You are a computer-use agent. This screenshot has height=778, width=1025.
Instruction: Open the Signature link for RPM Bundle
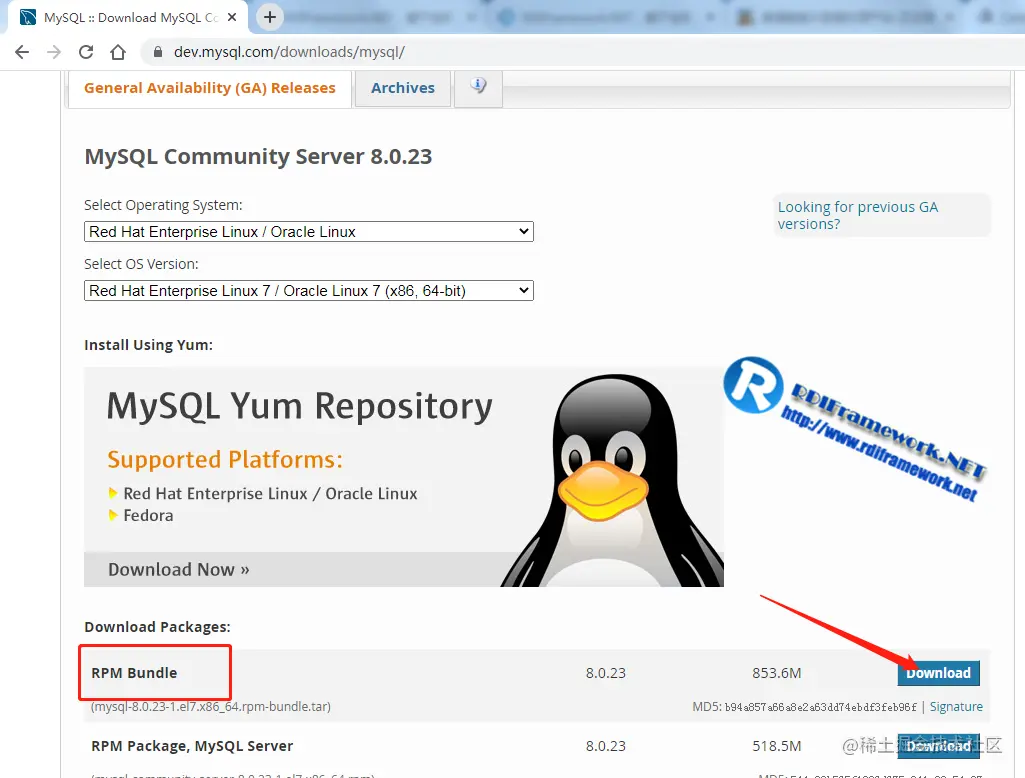(956, 707)
